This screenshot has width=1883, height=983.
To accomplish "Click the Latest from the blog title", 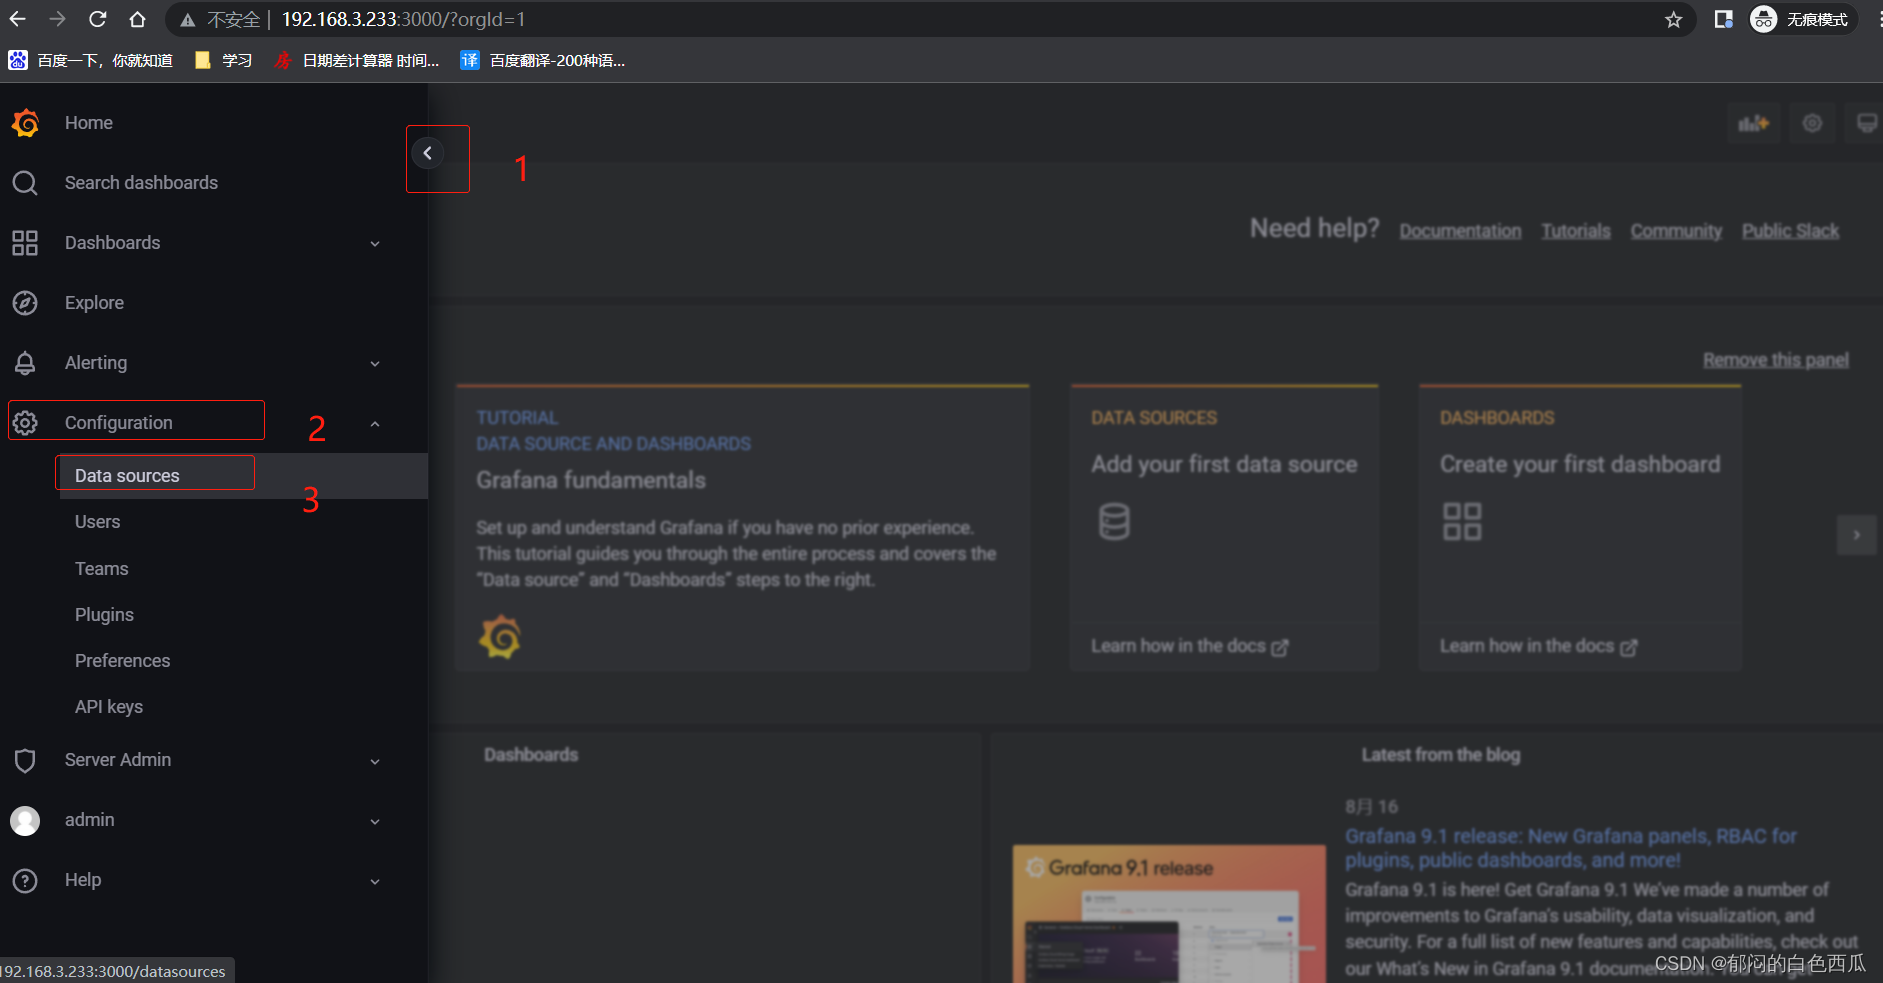I will click(1441, 755).
